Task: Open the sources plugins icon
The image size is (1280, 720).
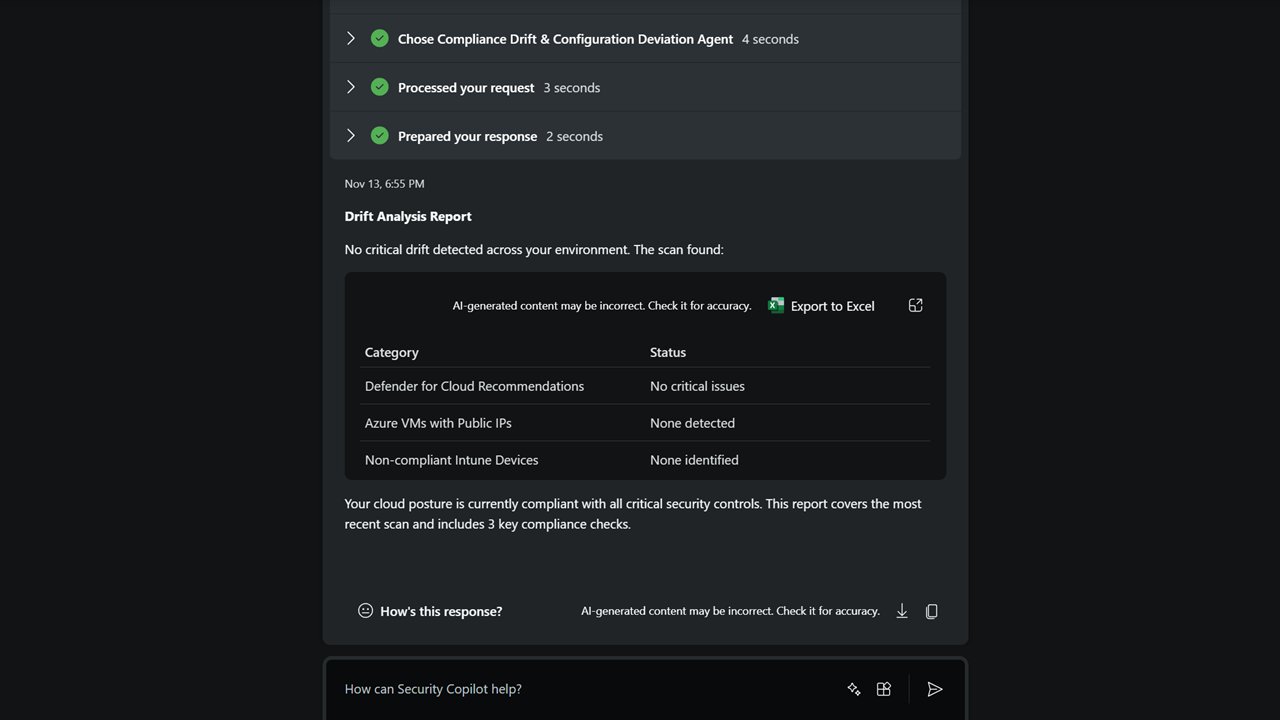Action: [884, 689]
